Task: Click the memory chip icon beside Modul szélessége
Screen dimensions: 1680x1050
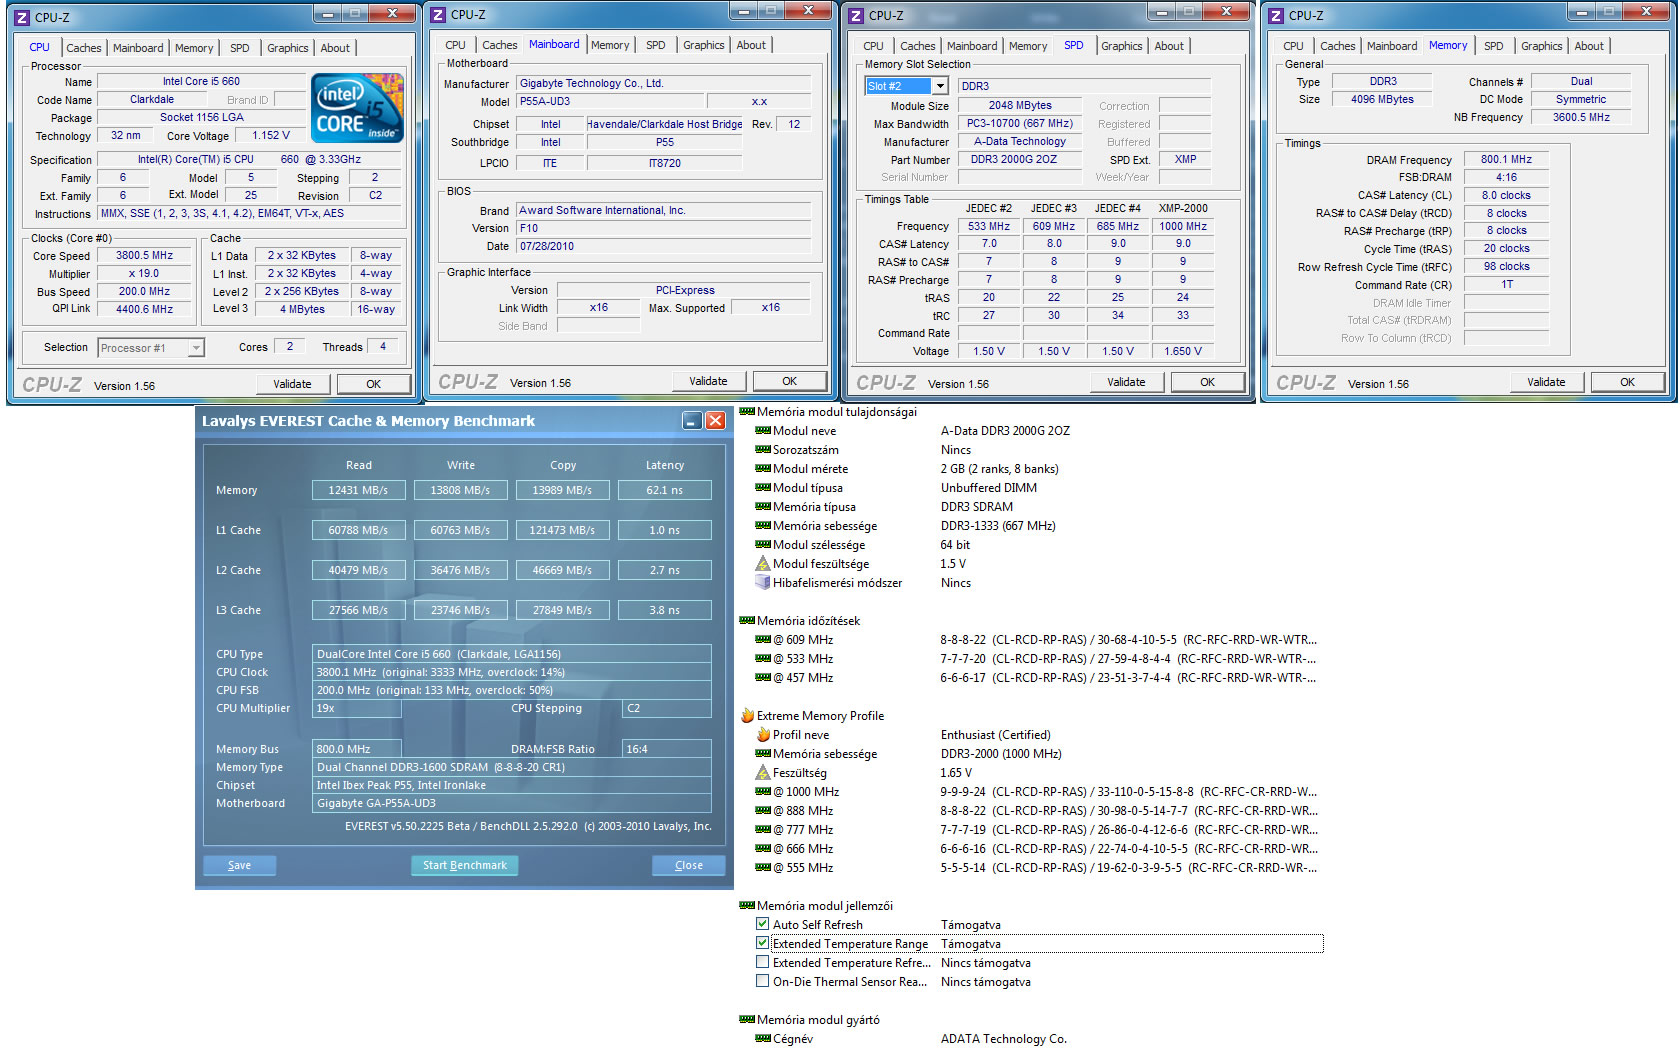Action: point(763,545)
